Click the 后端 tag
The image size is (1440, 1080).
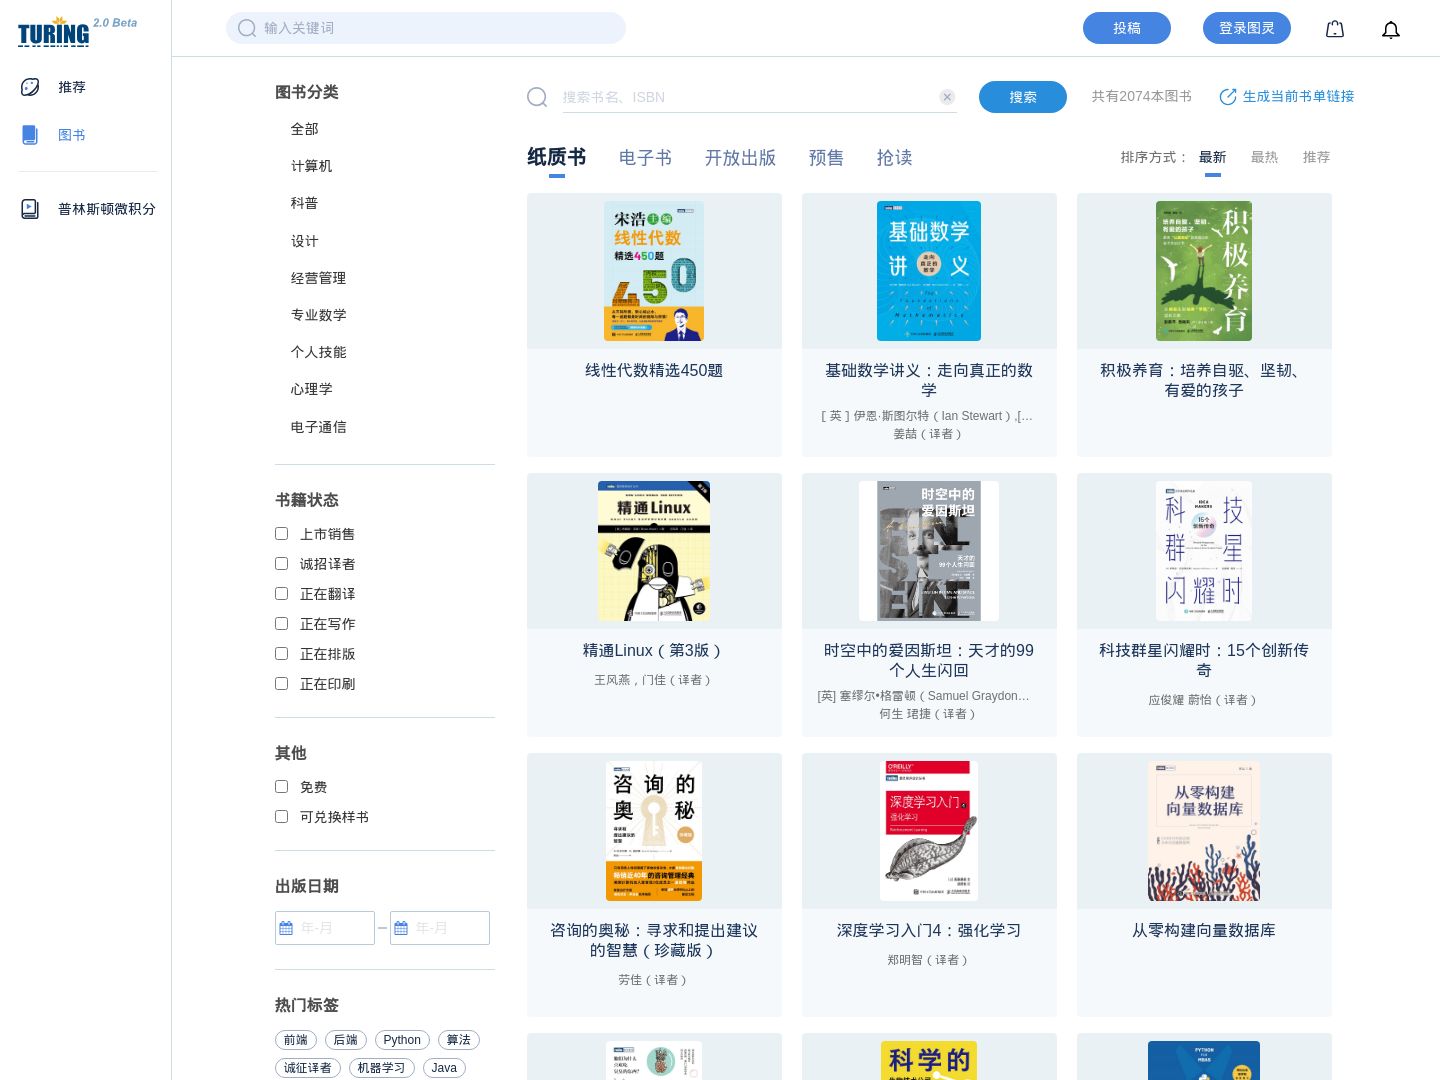(346, 1040)
